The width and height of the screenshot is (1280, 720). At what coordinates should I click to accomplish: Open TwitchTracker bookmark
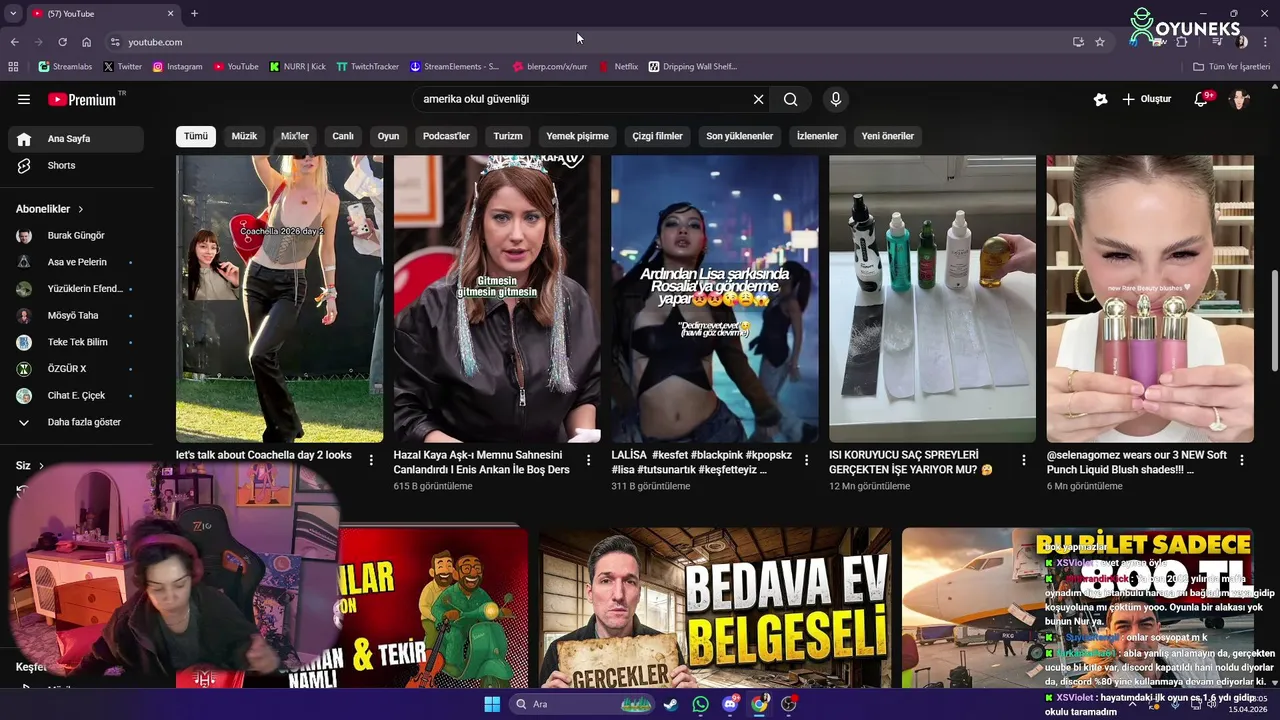367,67
